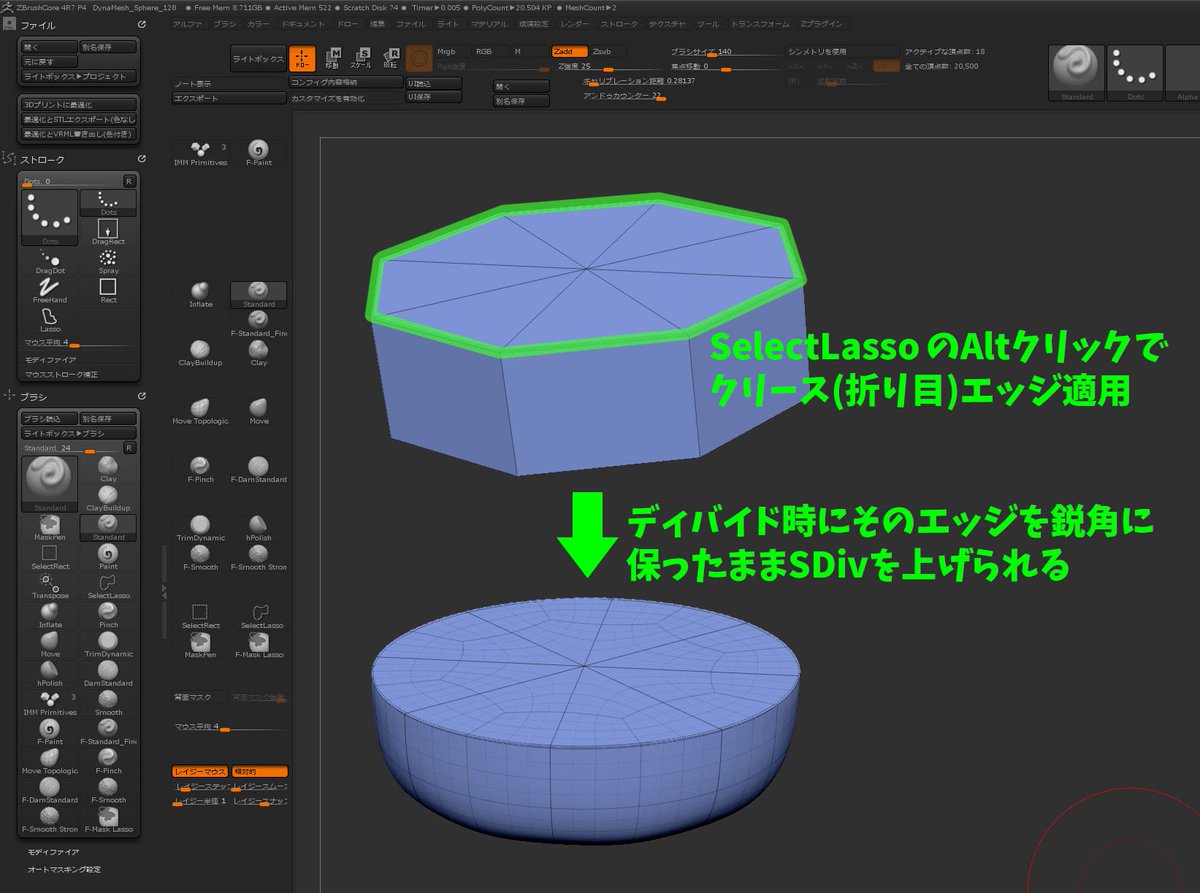Pick the DragDot stroke type
1200x893 pixels.
point(49,262)
